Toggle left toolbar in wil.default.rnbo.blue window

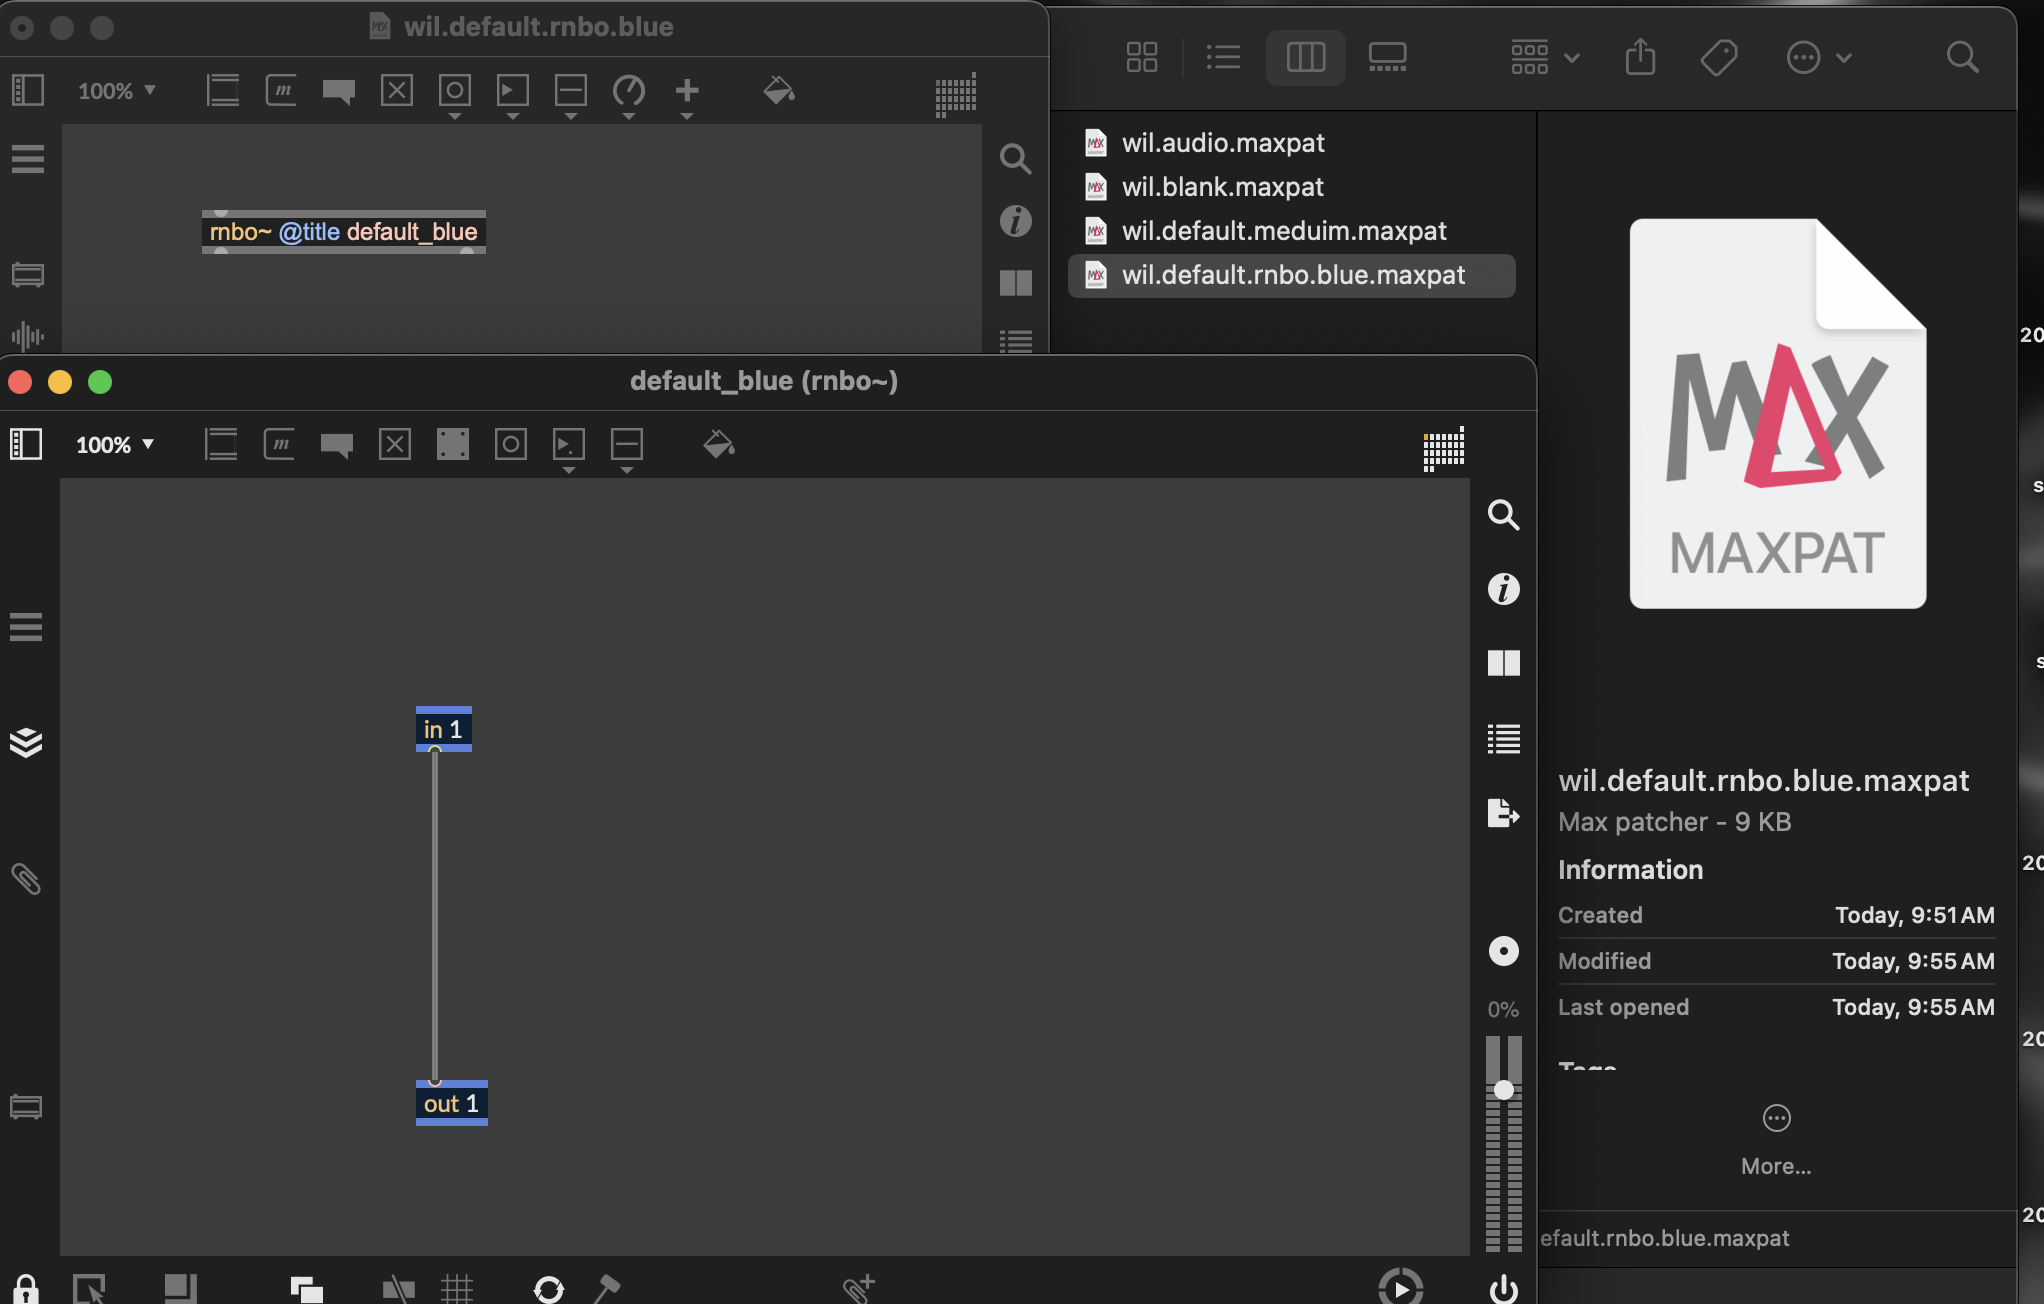pos(28,90)
